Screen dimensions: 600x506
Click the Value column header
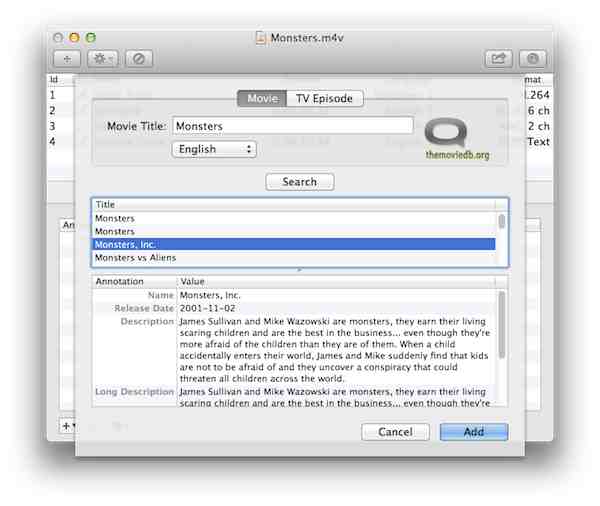click(x=337, y=281)
